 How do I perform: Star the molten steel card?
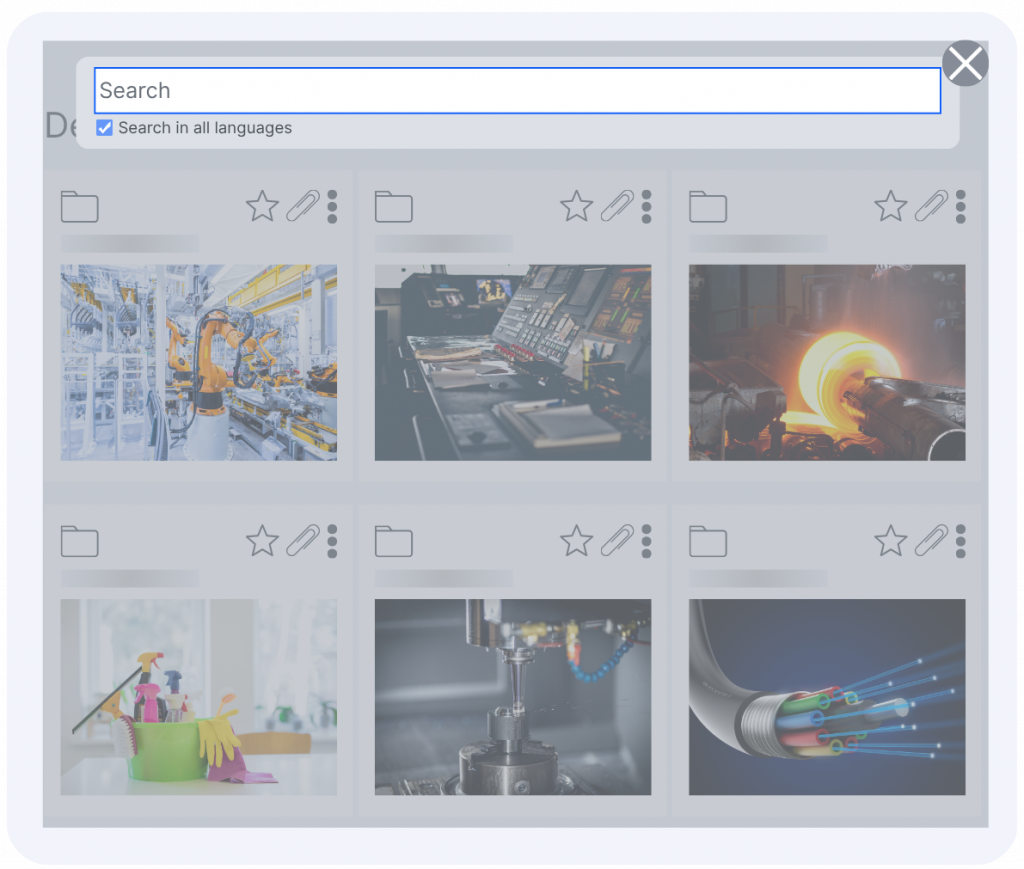point(890,207)
